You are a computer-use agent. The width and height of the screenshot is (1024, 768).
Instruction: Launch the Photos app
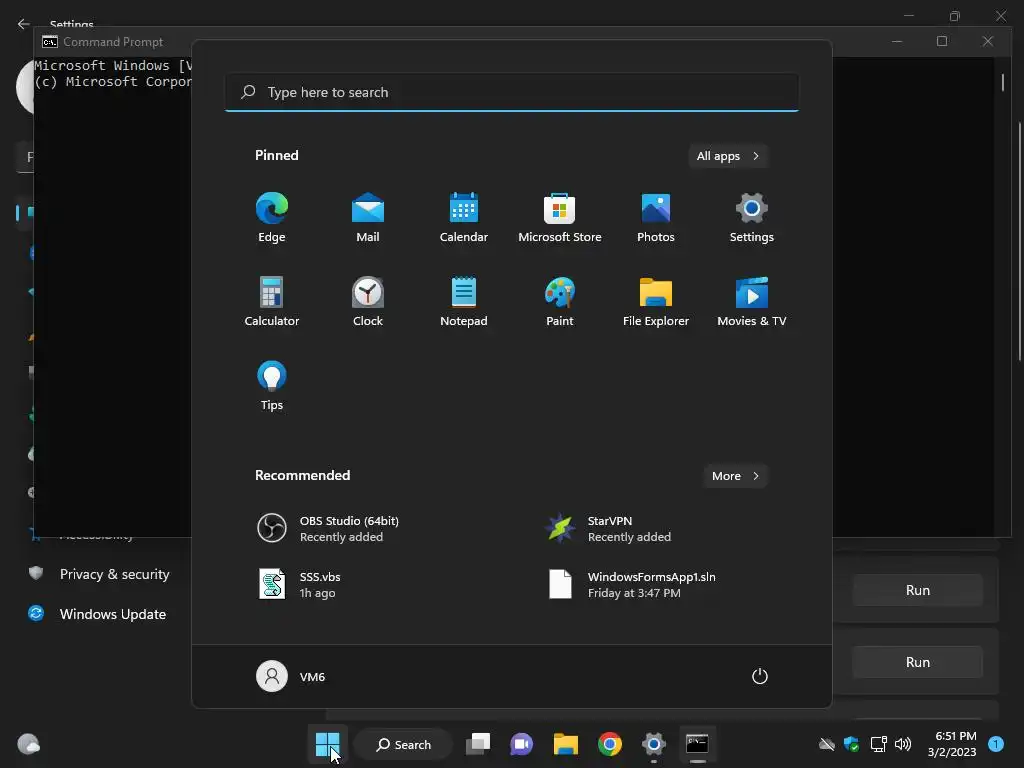click(x=656, y=218)
